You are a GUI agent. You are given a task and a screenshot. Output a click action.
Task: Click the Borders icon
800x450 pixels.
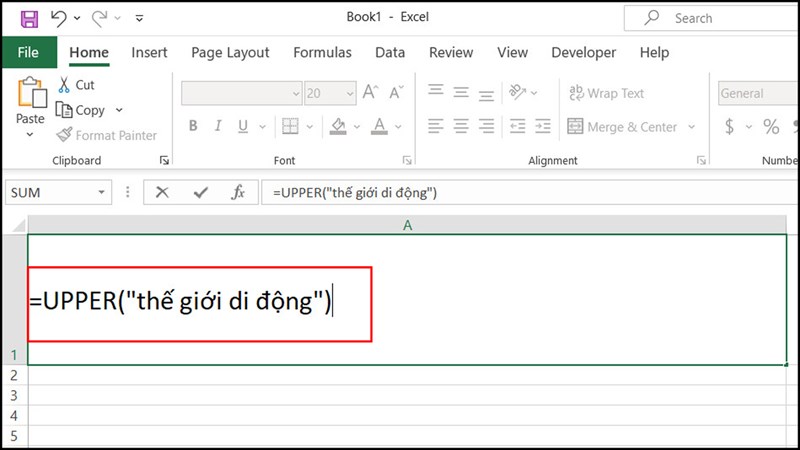290,126
